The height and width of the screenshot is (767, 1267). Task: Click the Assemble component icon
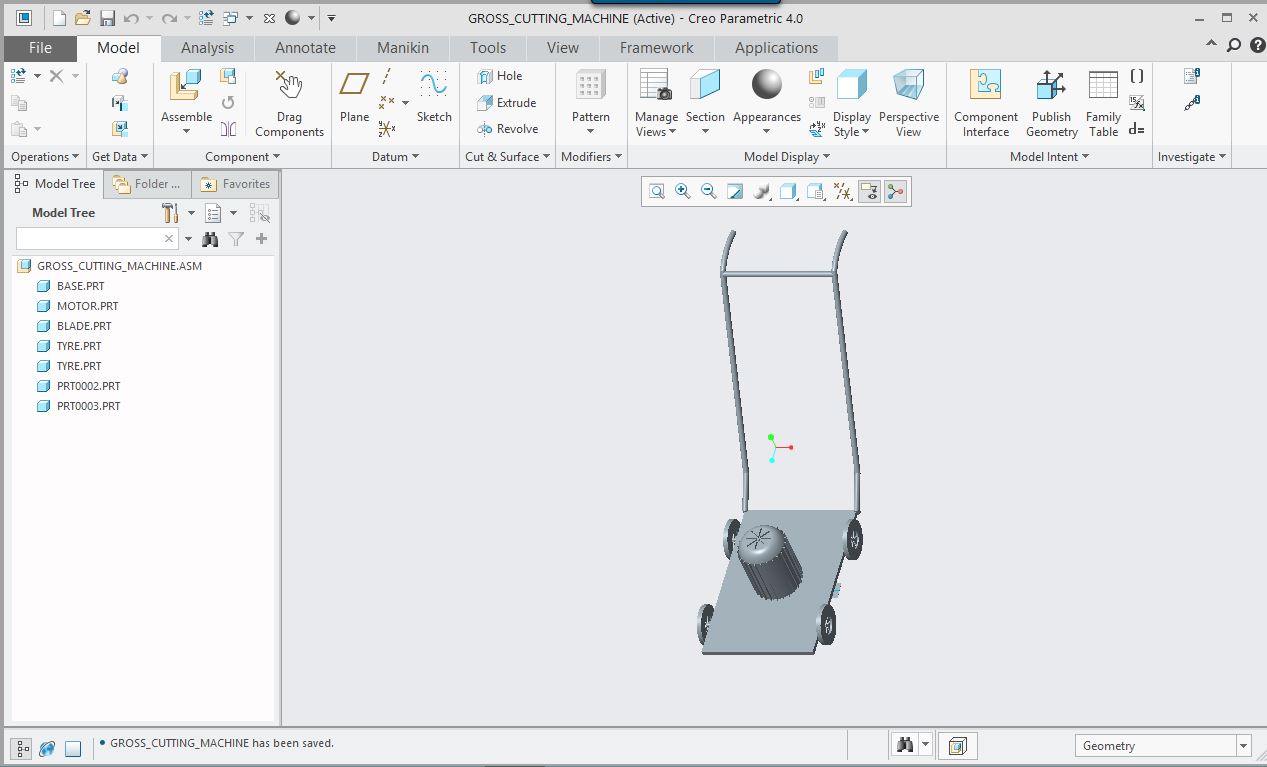(186, 86)
